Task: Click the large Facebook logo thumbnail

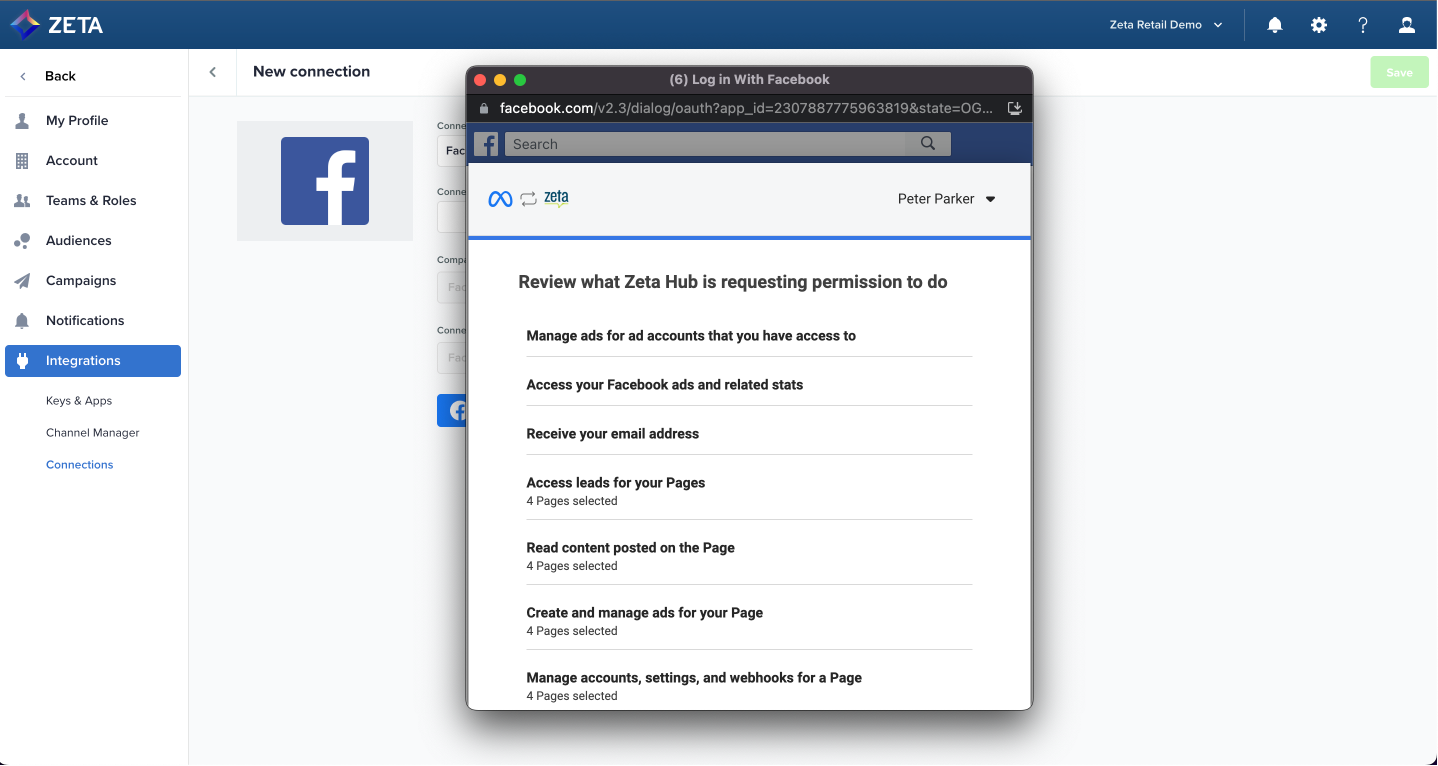Action: [325, 181]
